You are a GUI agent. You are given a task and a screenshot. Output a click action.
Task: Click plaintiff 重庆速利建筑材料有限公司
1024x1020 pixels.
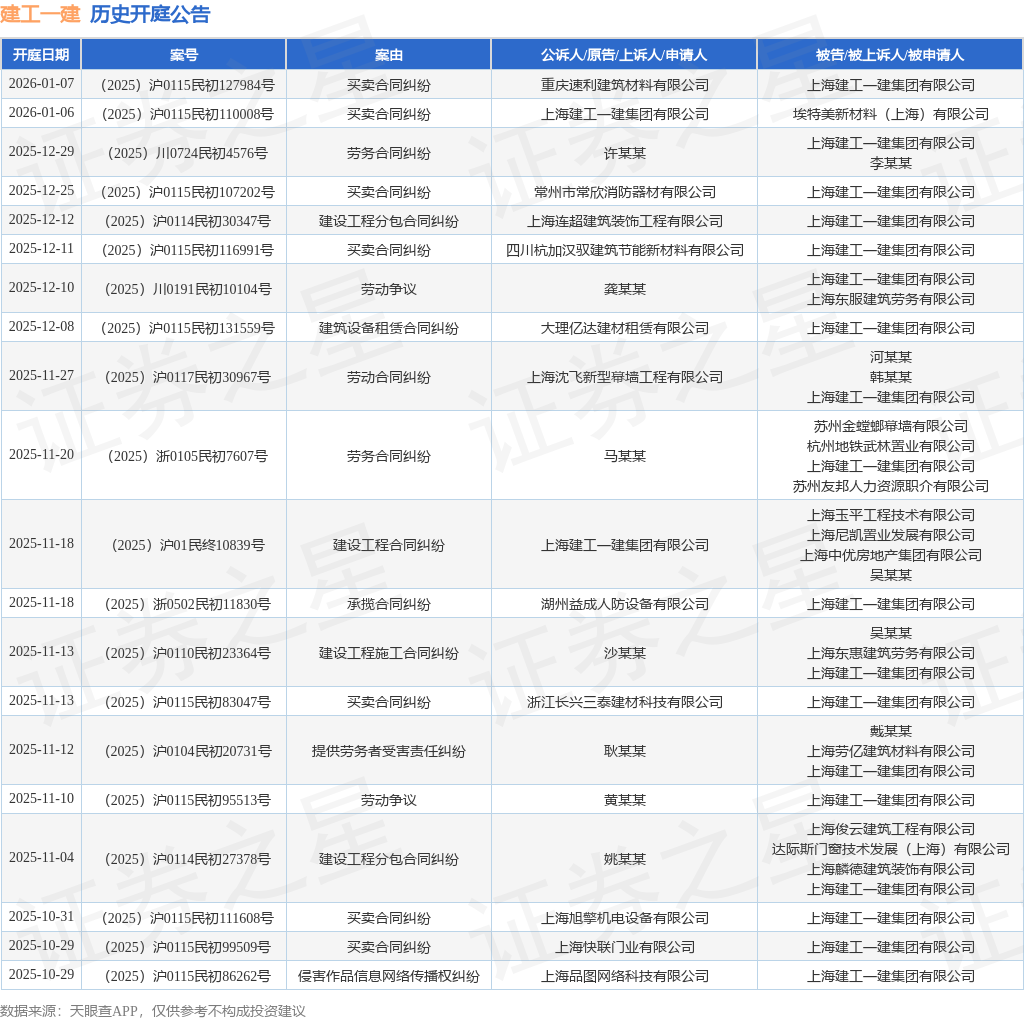click(624, 85)
